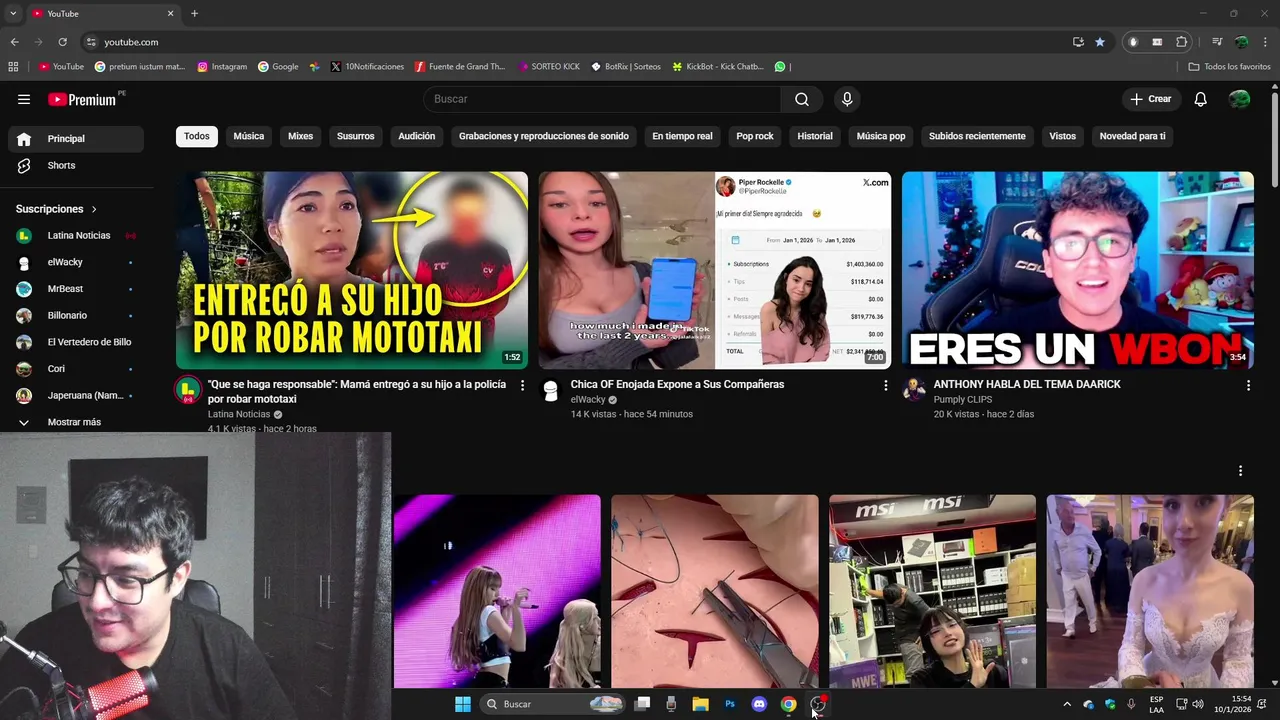Click Windows taskbar Buscar search box
This screenshot has width=1280, height=720.
point(552,704)
